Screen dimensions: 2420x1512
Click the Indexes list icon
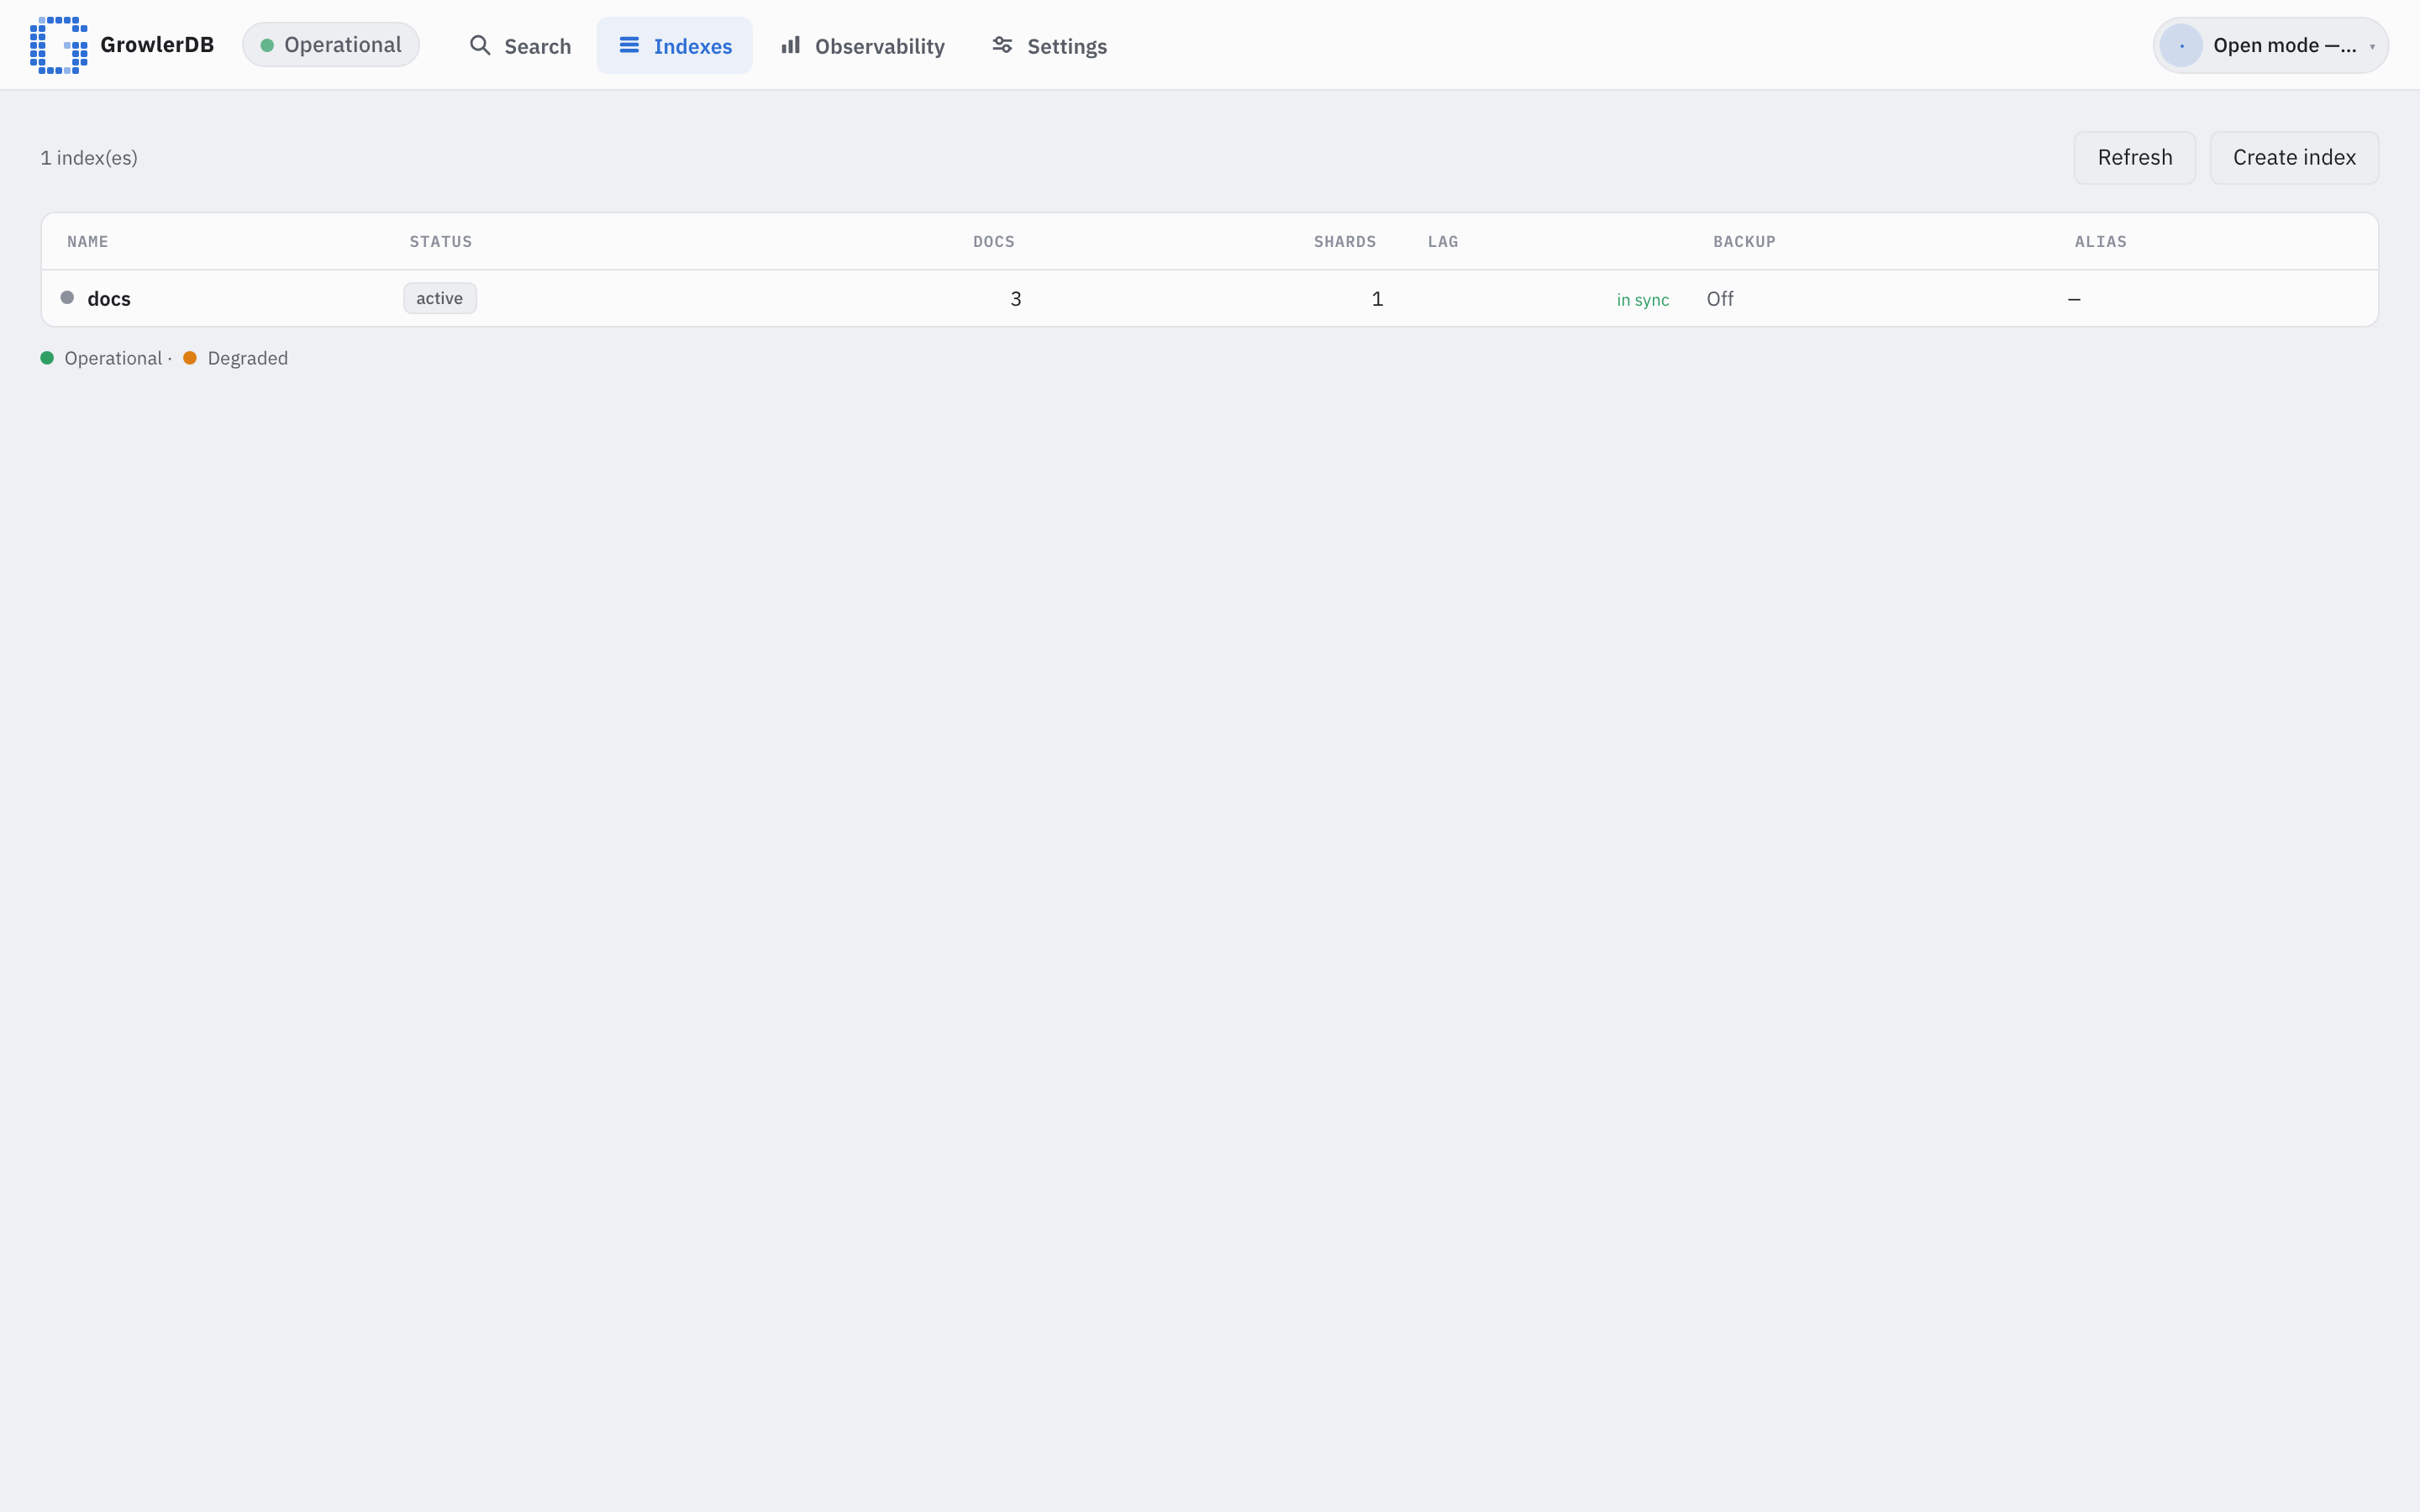(x=629, y=45)
